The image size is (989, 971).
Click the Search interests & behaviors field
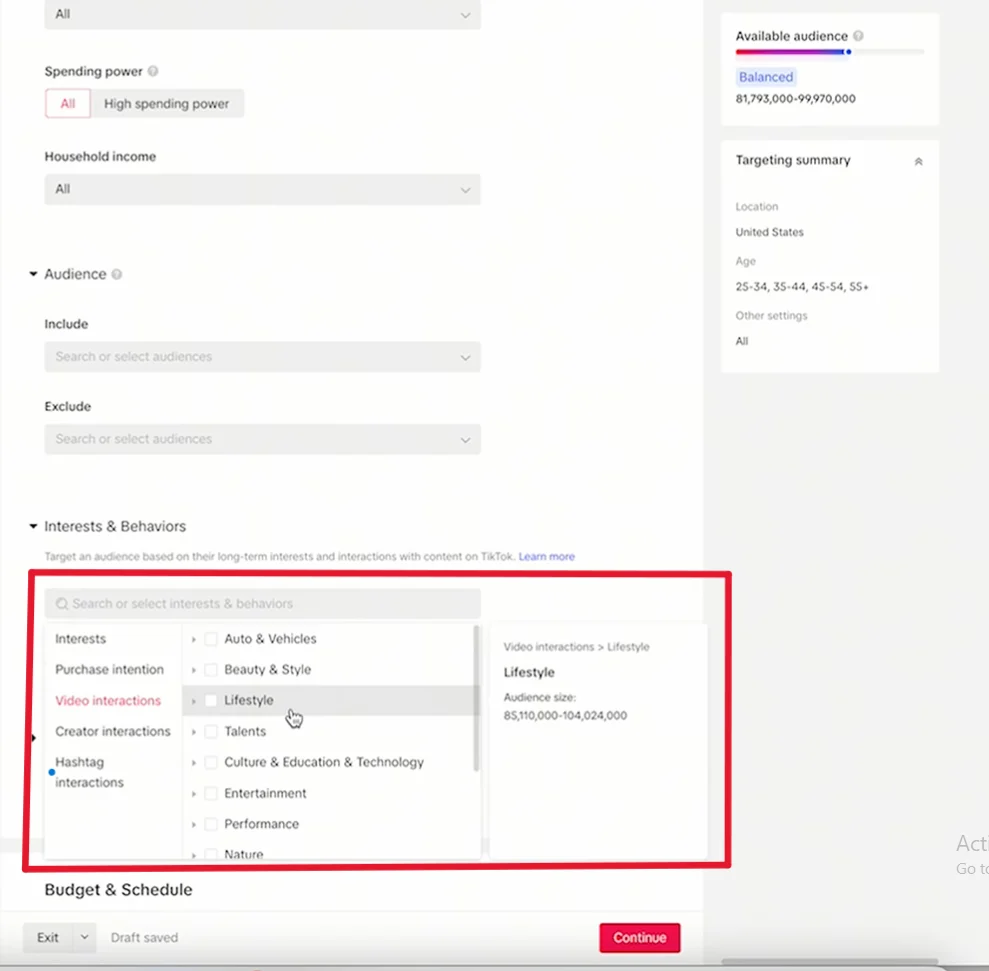[262, 604]
